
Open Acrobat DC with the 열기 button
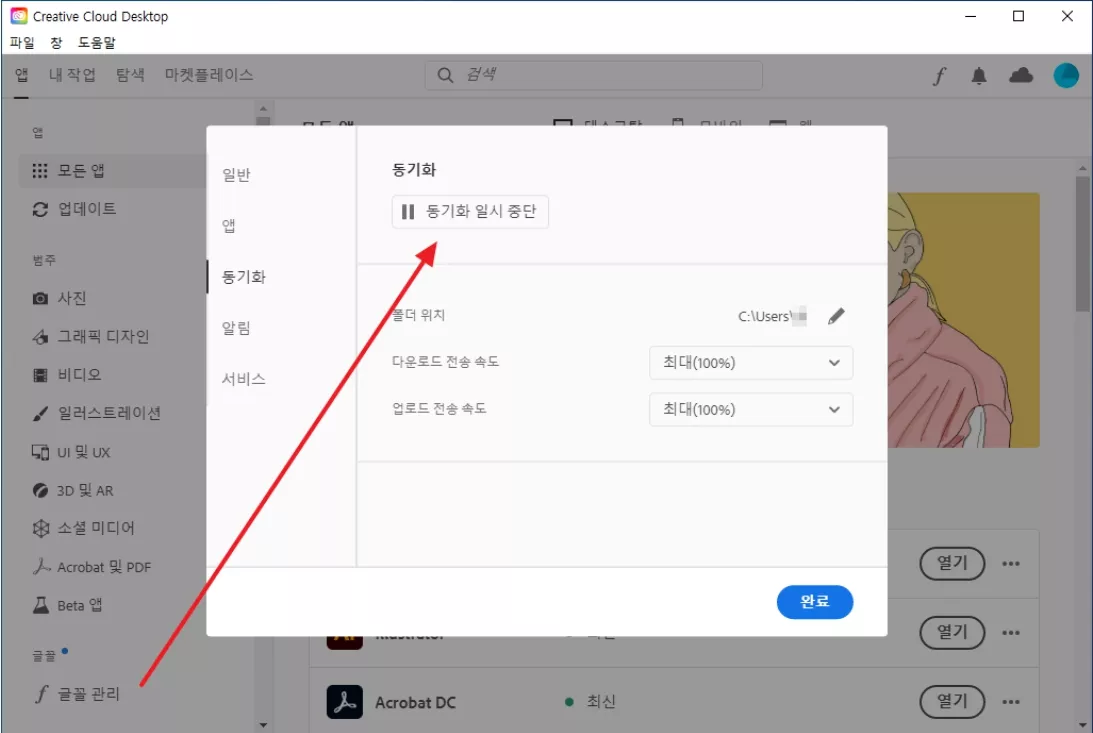pos(952,701)
